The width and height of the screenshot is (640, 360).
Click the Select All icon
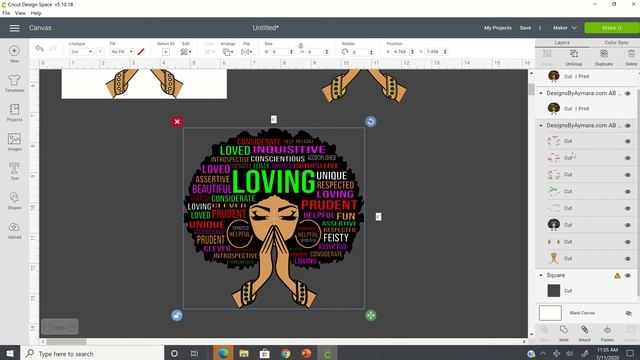(165, 52)
